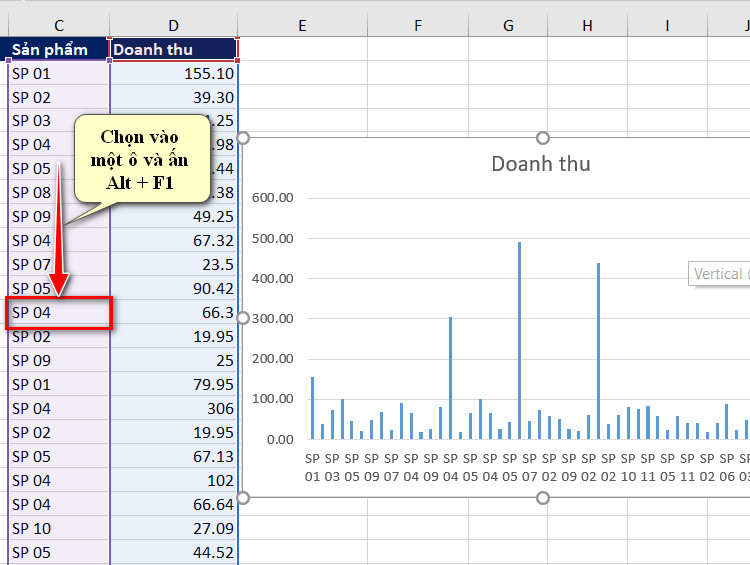Click SP 07 cell beside 23.5
The height and width of the screenshot is (565, 750).
59,264
